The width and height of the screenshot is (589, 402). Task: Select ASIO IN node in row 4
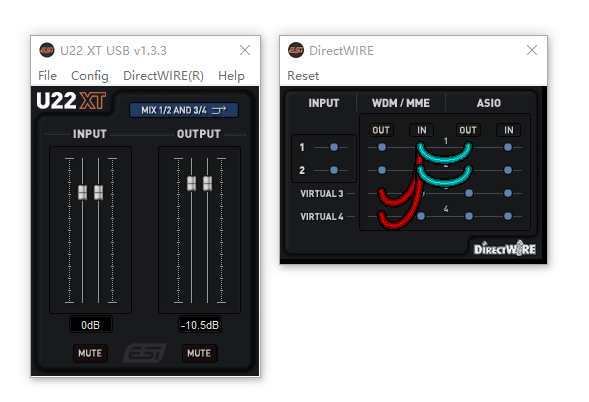click(508, 216)
